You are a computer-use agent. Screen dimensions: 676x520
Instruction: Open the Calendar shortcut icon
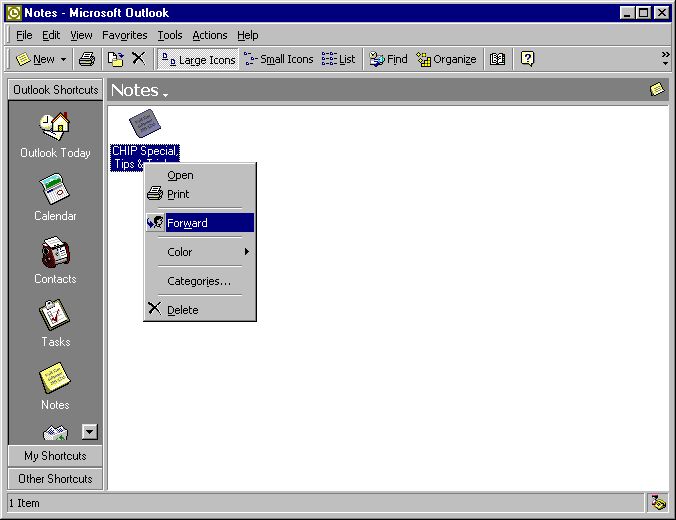tap(55, 189)
